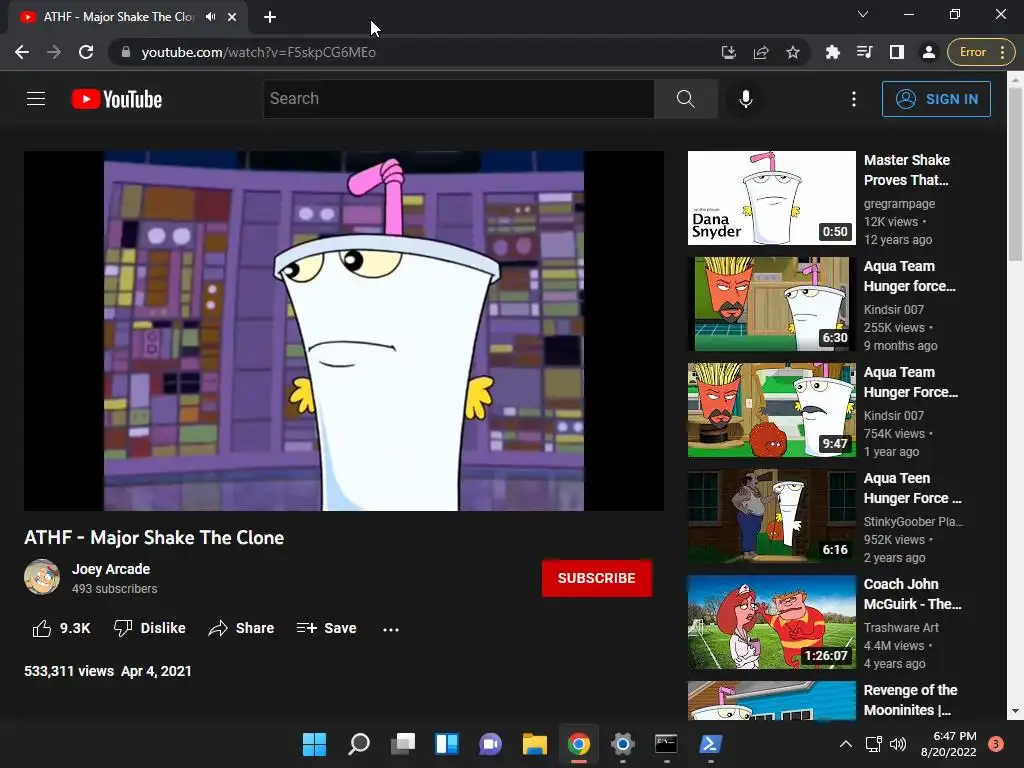Open media controls in Chrome toolbar

865,52
